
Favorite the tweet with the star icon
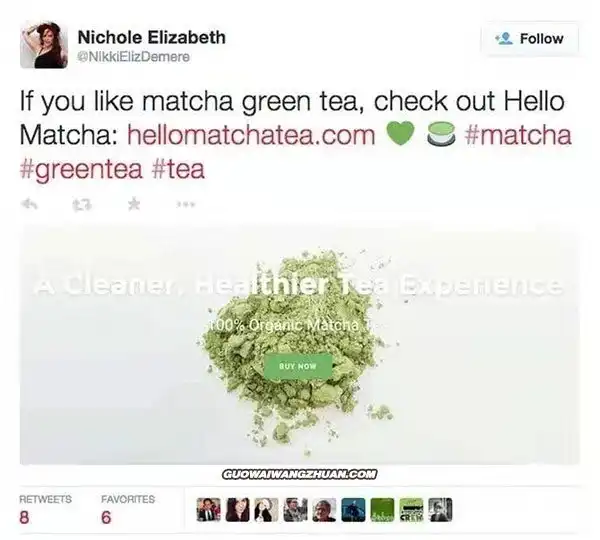tap(134, 204)
